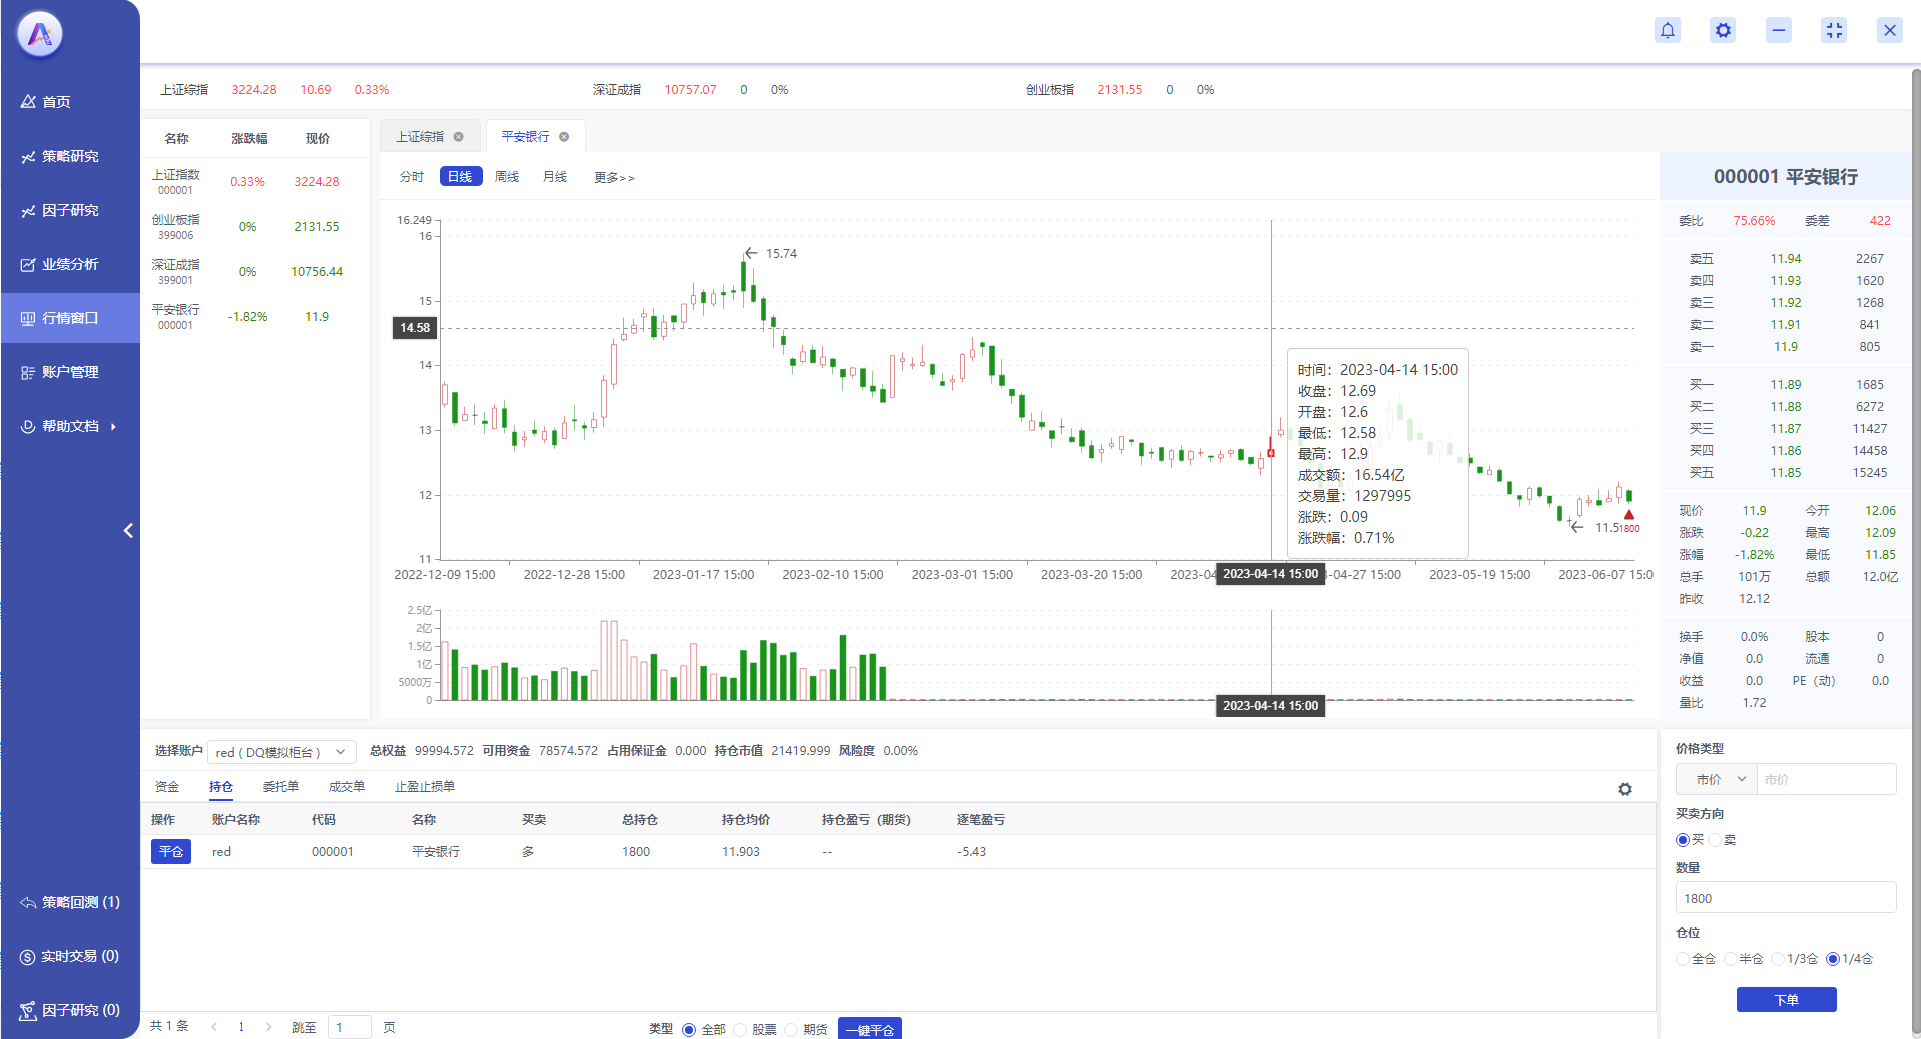1921x1039 pixels.
Task: Select the 卖 direction radio button
Action: pyautogui.click(x=1715, y=840)
